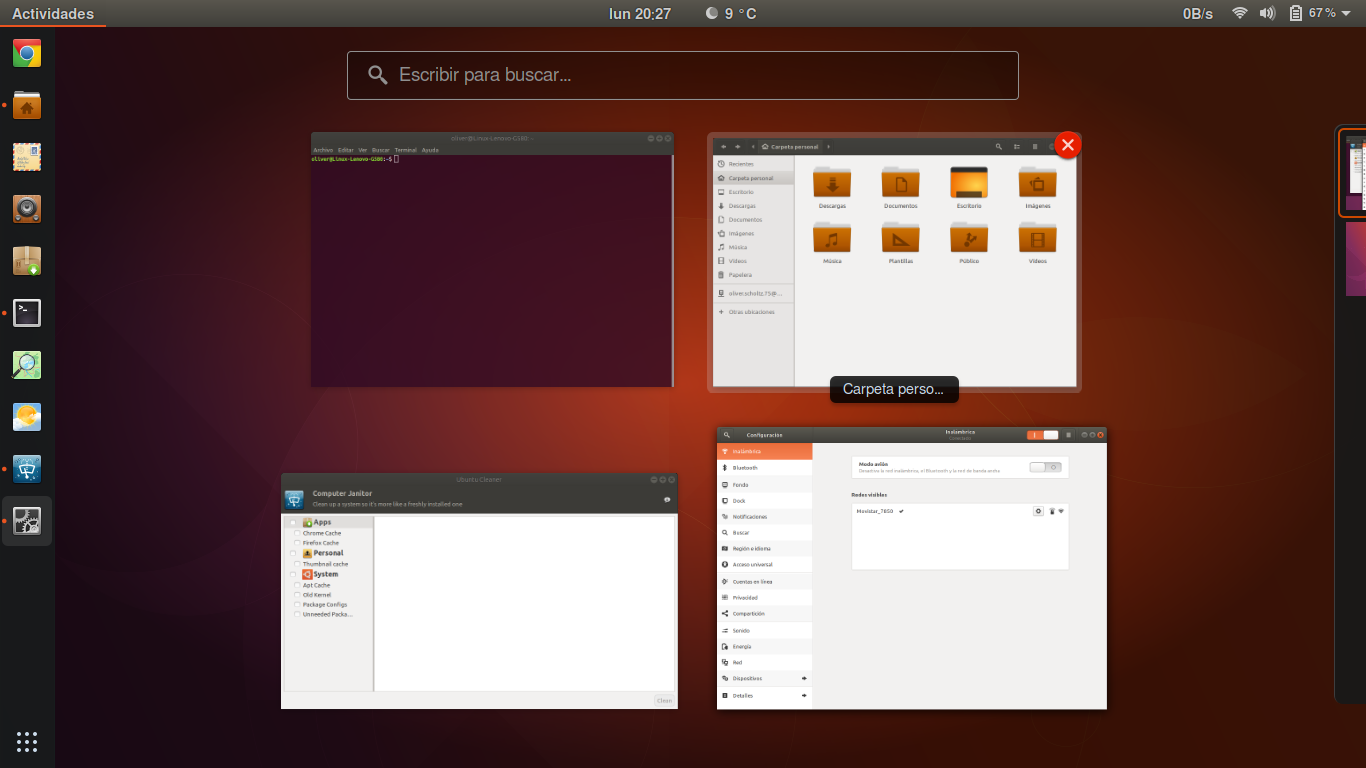Open the clock lun 20:27 in top bar

[640, 13]
